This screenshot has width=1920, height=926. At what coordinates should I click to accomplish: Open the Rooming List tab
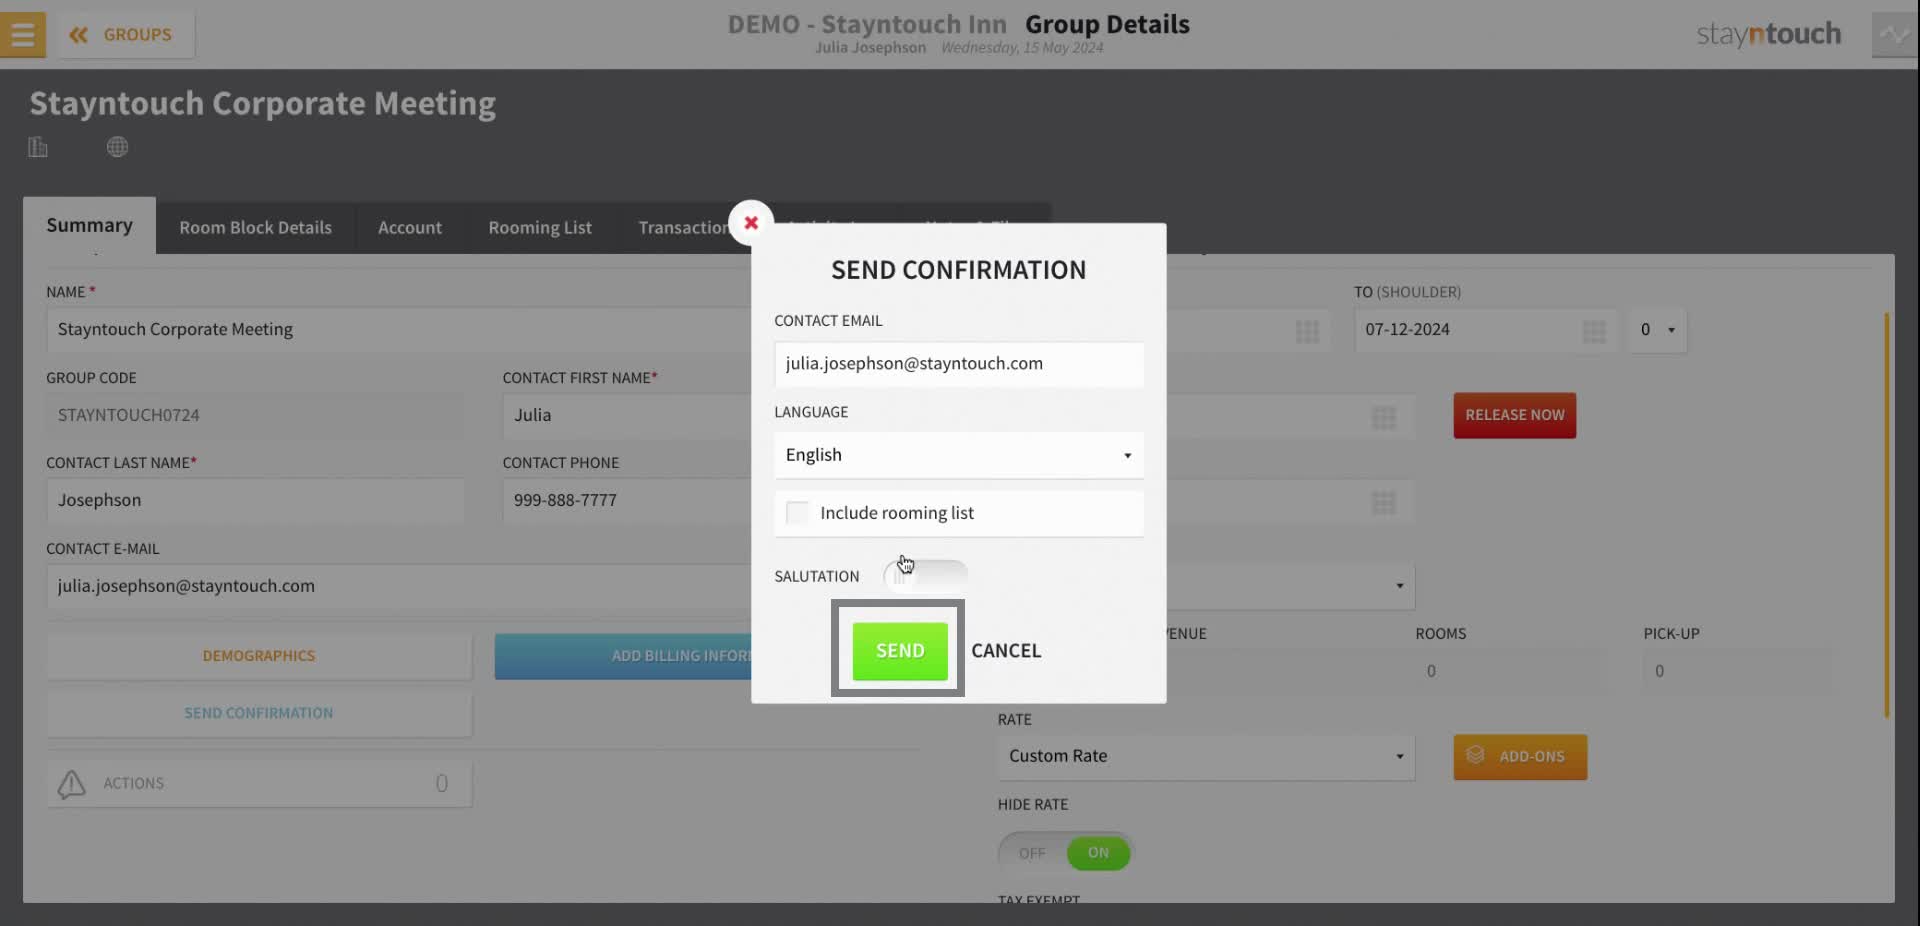pyautogui.click(x=540, y=228)
